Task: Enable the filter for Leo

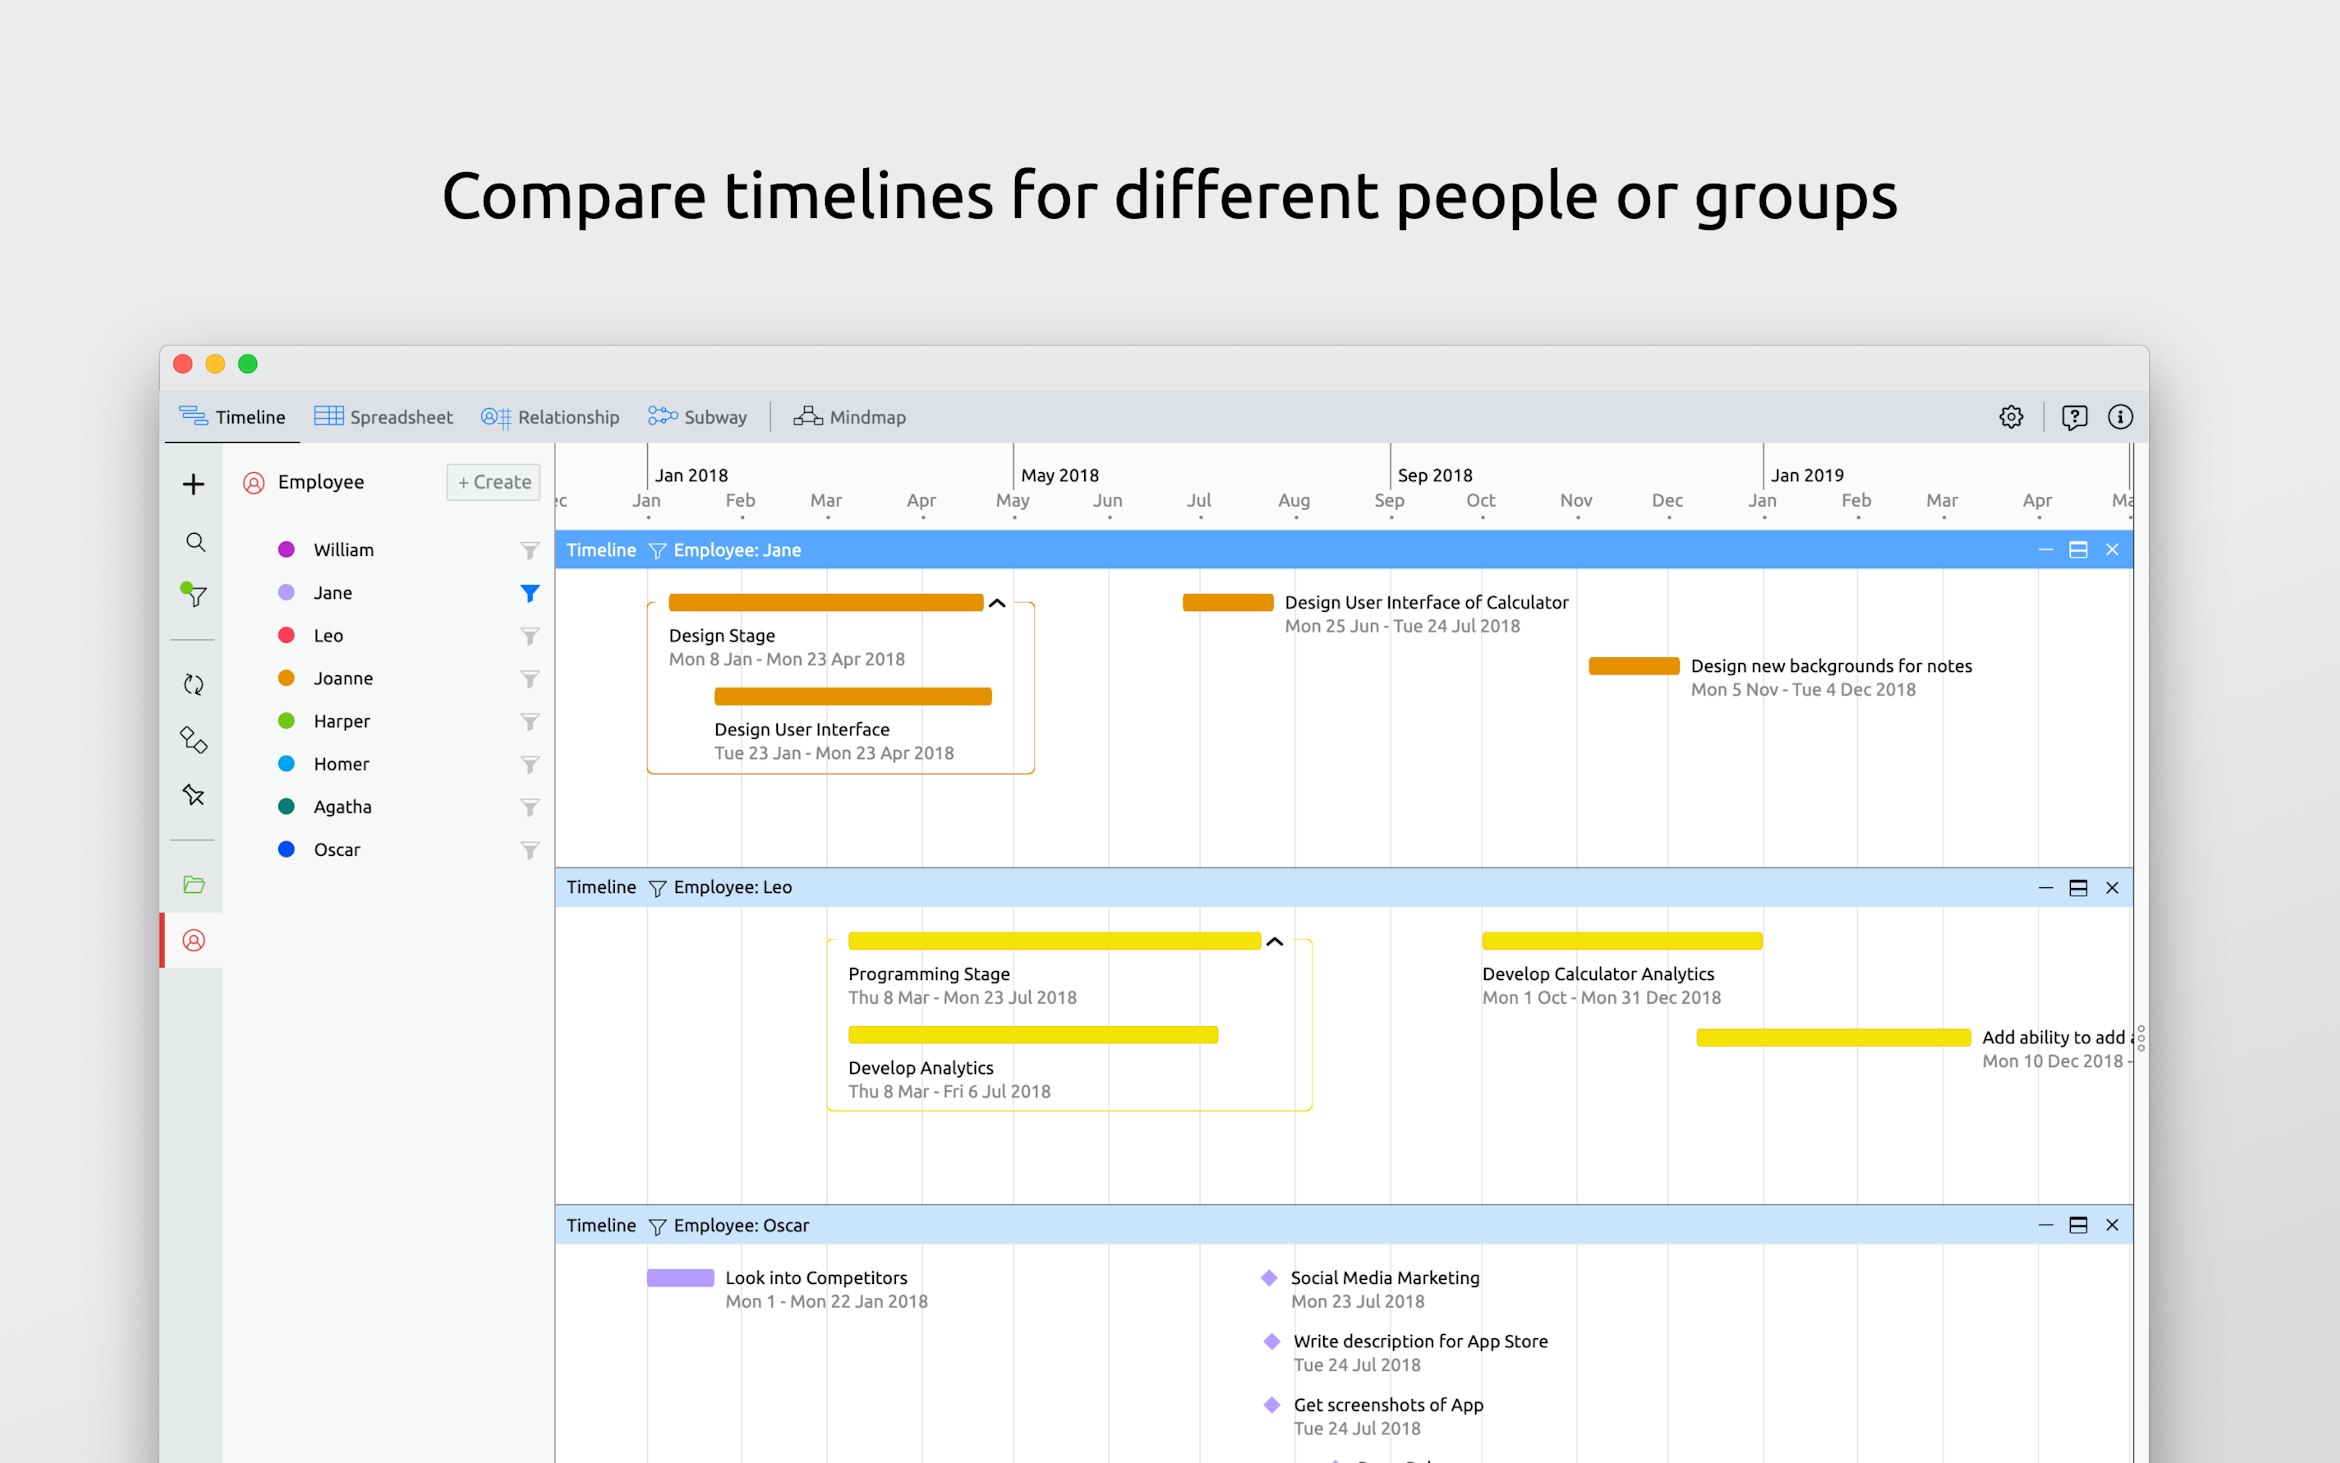Action: (x=530, y=635)
